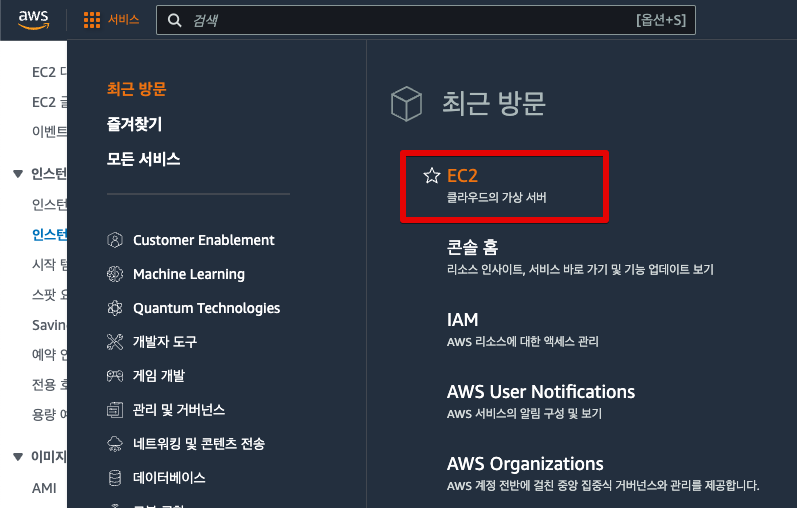The height and width of the screenshot is (508, 797).
Task: Click the AWS logo
Action: [34, 20]
